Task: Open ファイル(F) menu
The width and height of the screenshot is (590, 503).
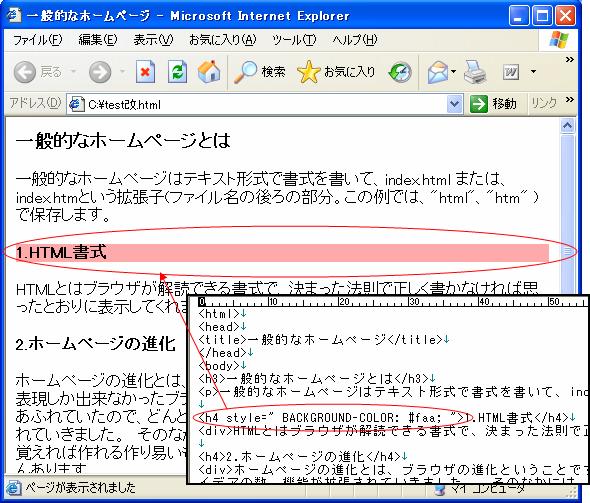Action: [38, 40]
